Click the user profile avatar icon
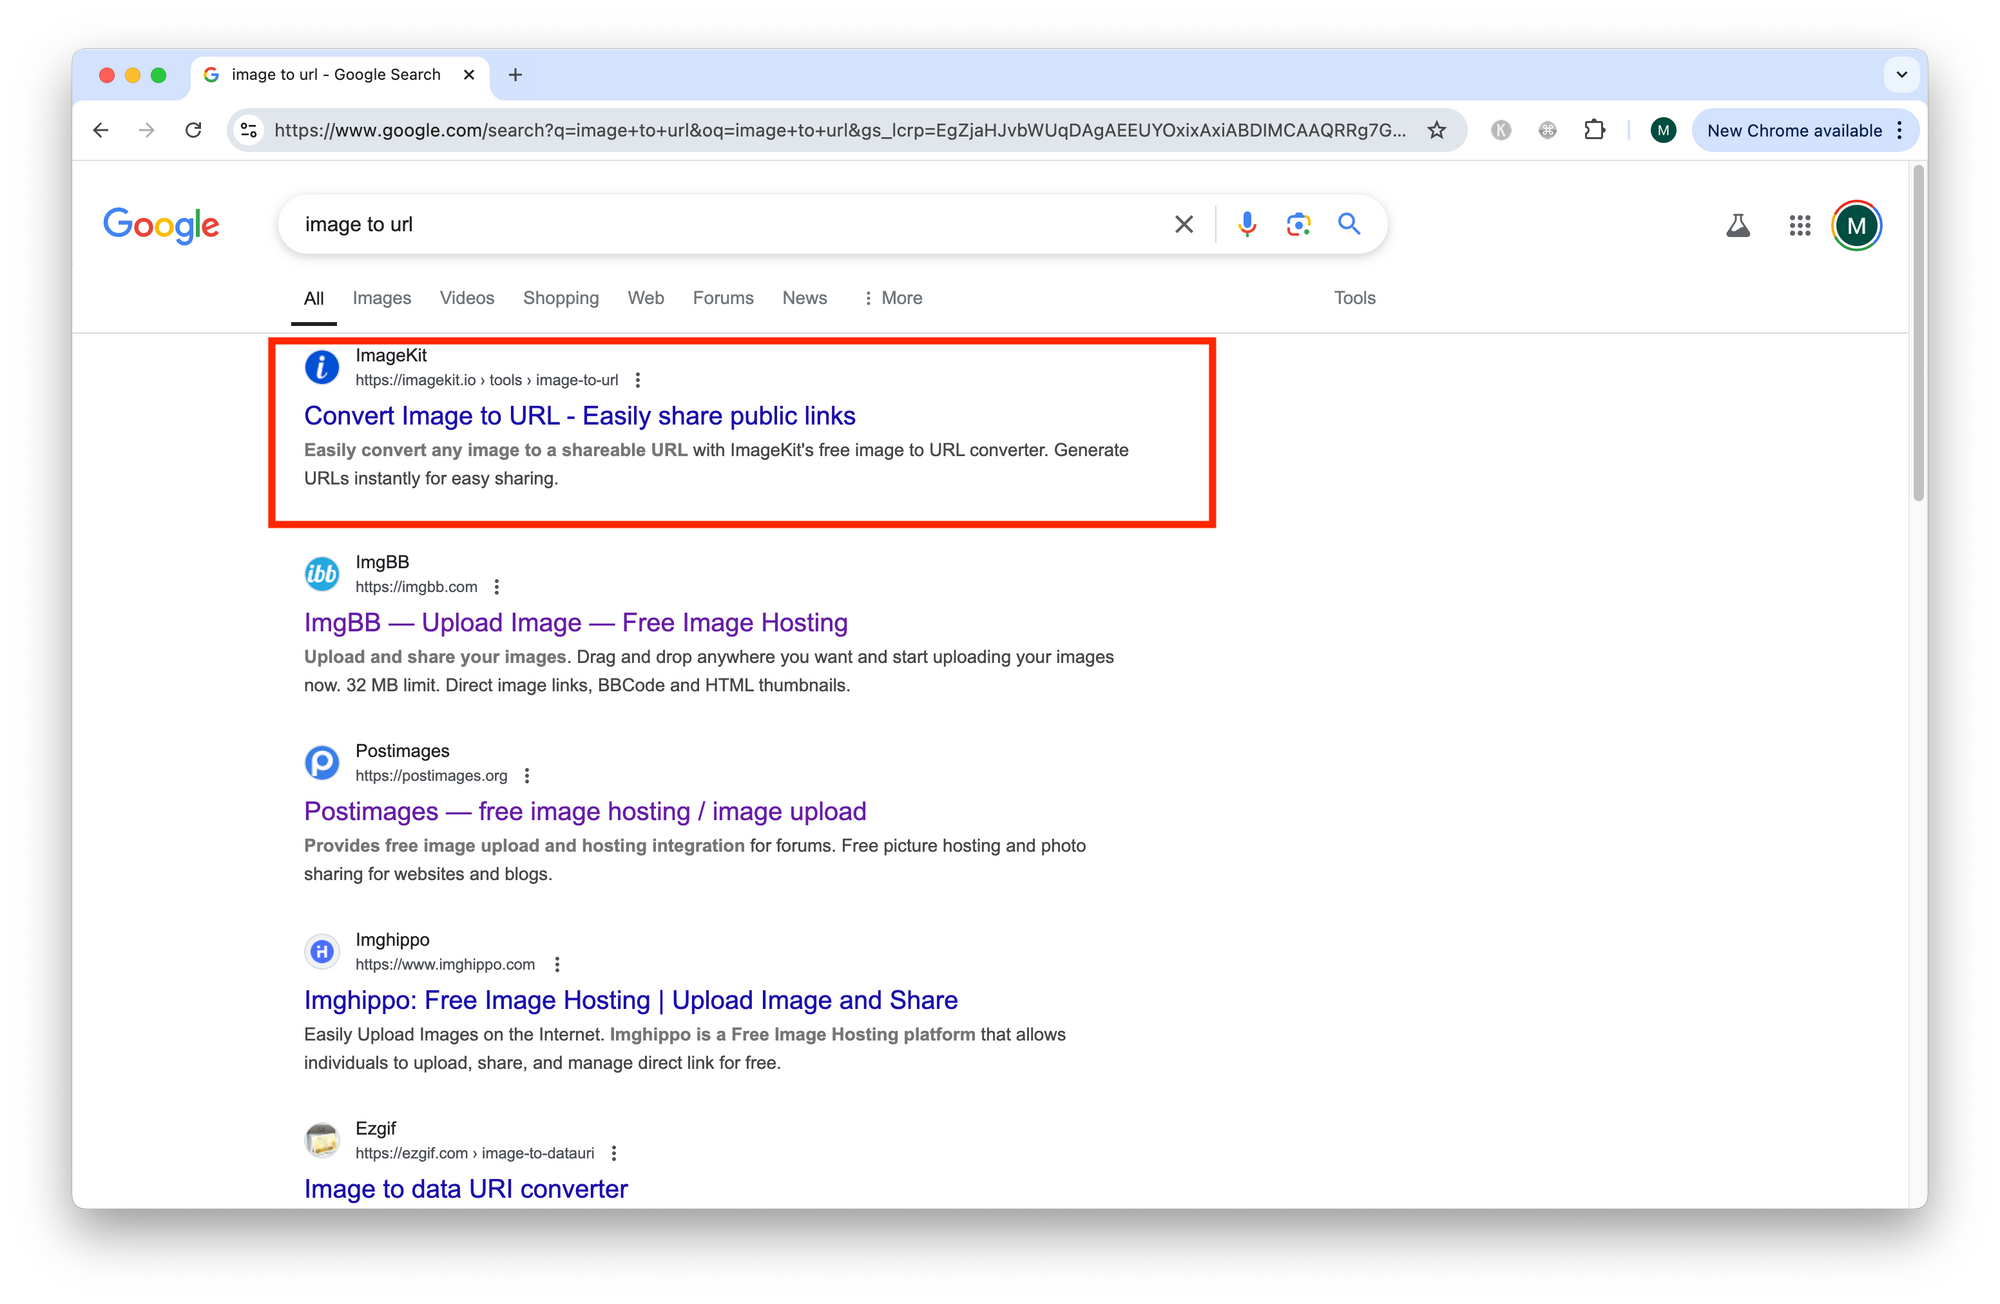The height and width of the screenshot is (1304, 2000). (x=1859, y=224)
